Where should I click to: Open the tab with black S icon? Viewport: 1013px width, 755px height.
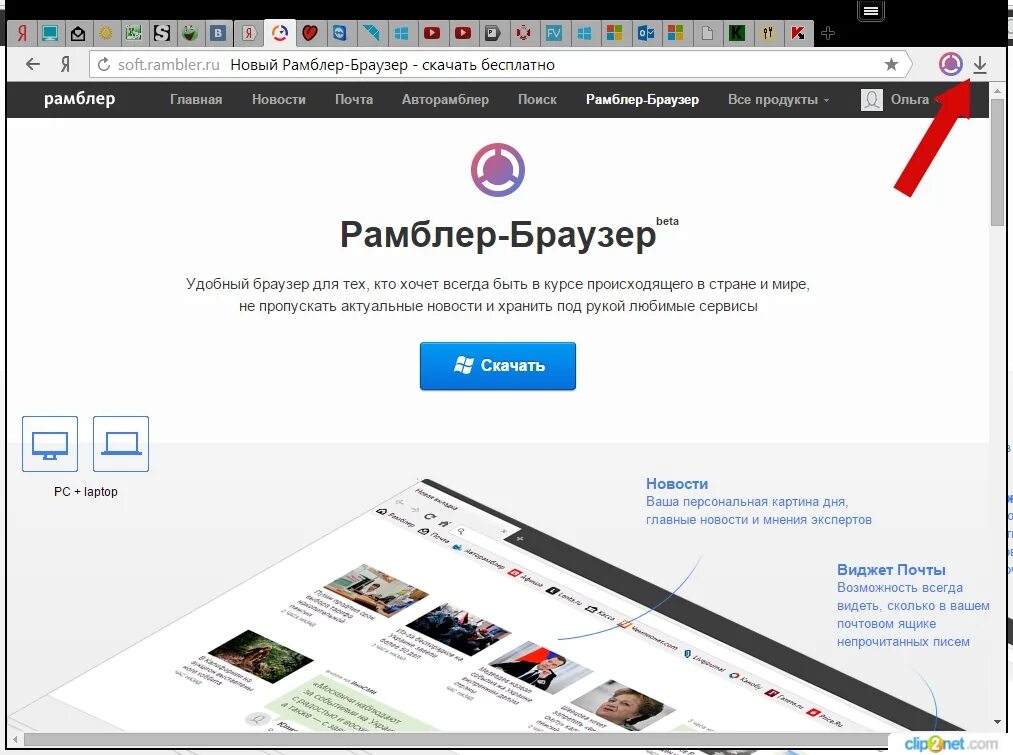pyautogui.click(x=162, y=33)
